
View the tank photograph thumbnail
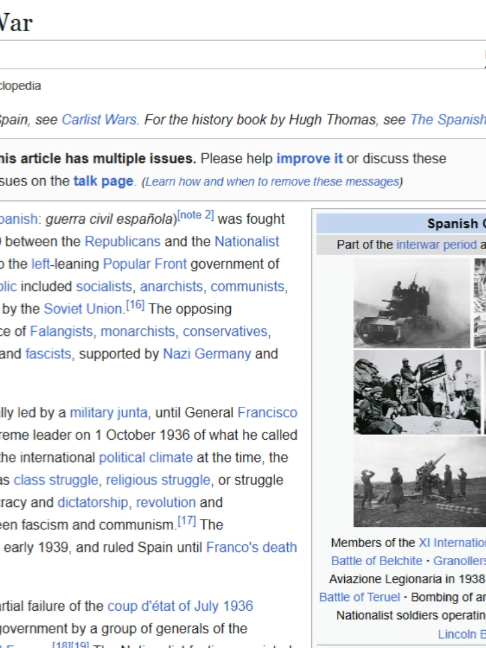coord(412,303)
